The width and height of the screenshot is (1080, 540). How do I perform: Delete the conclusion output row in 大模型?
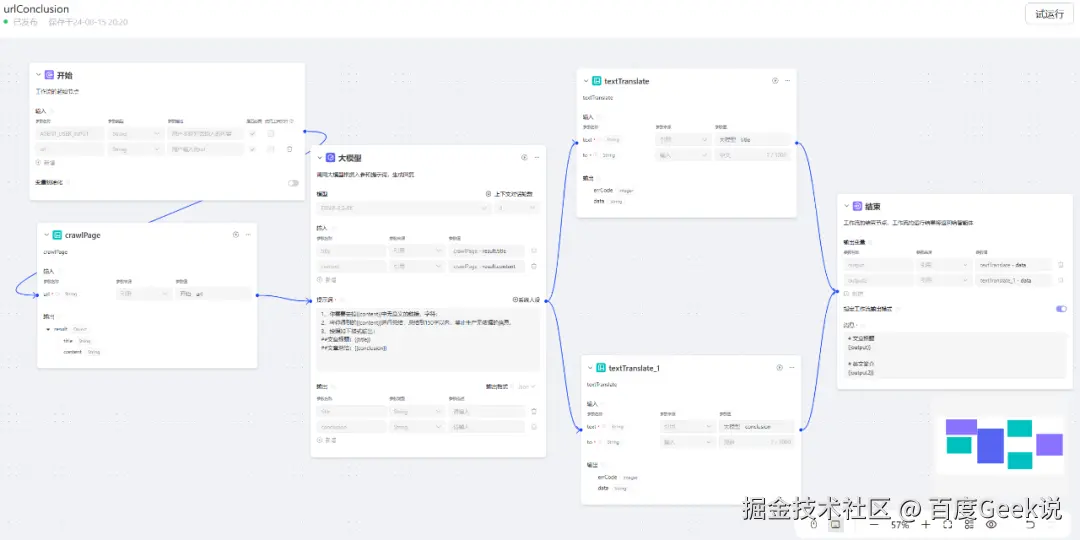(534, 426)
